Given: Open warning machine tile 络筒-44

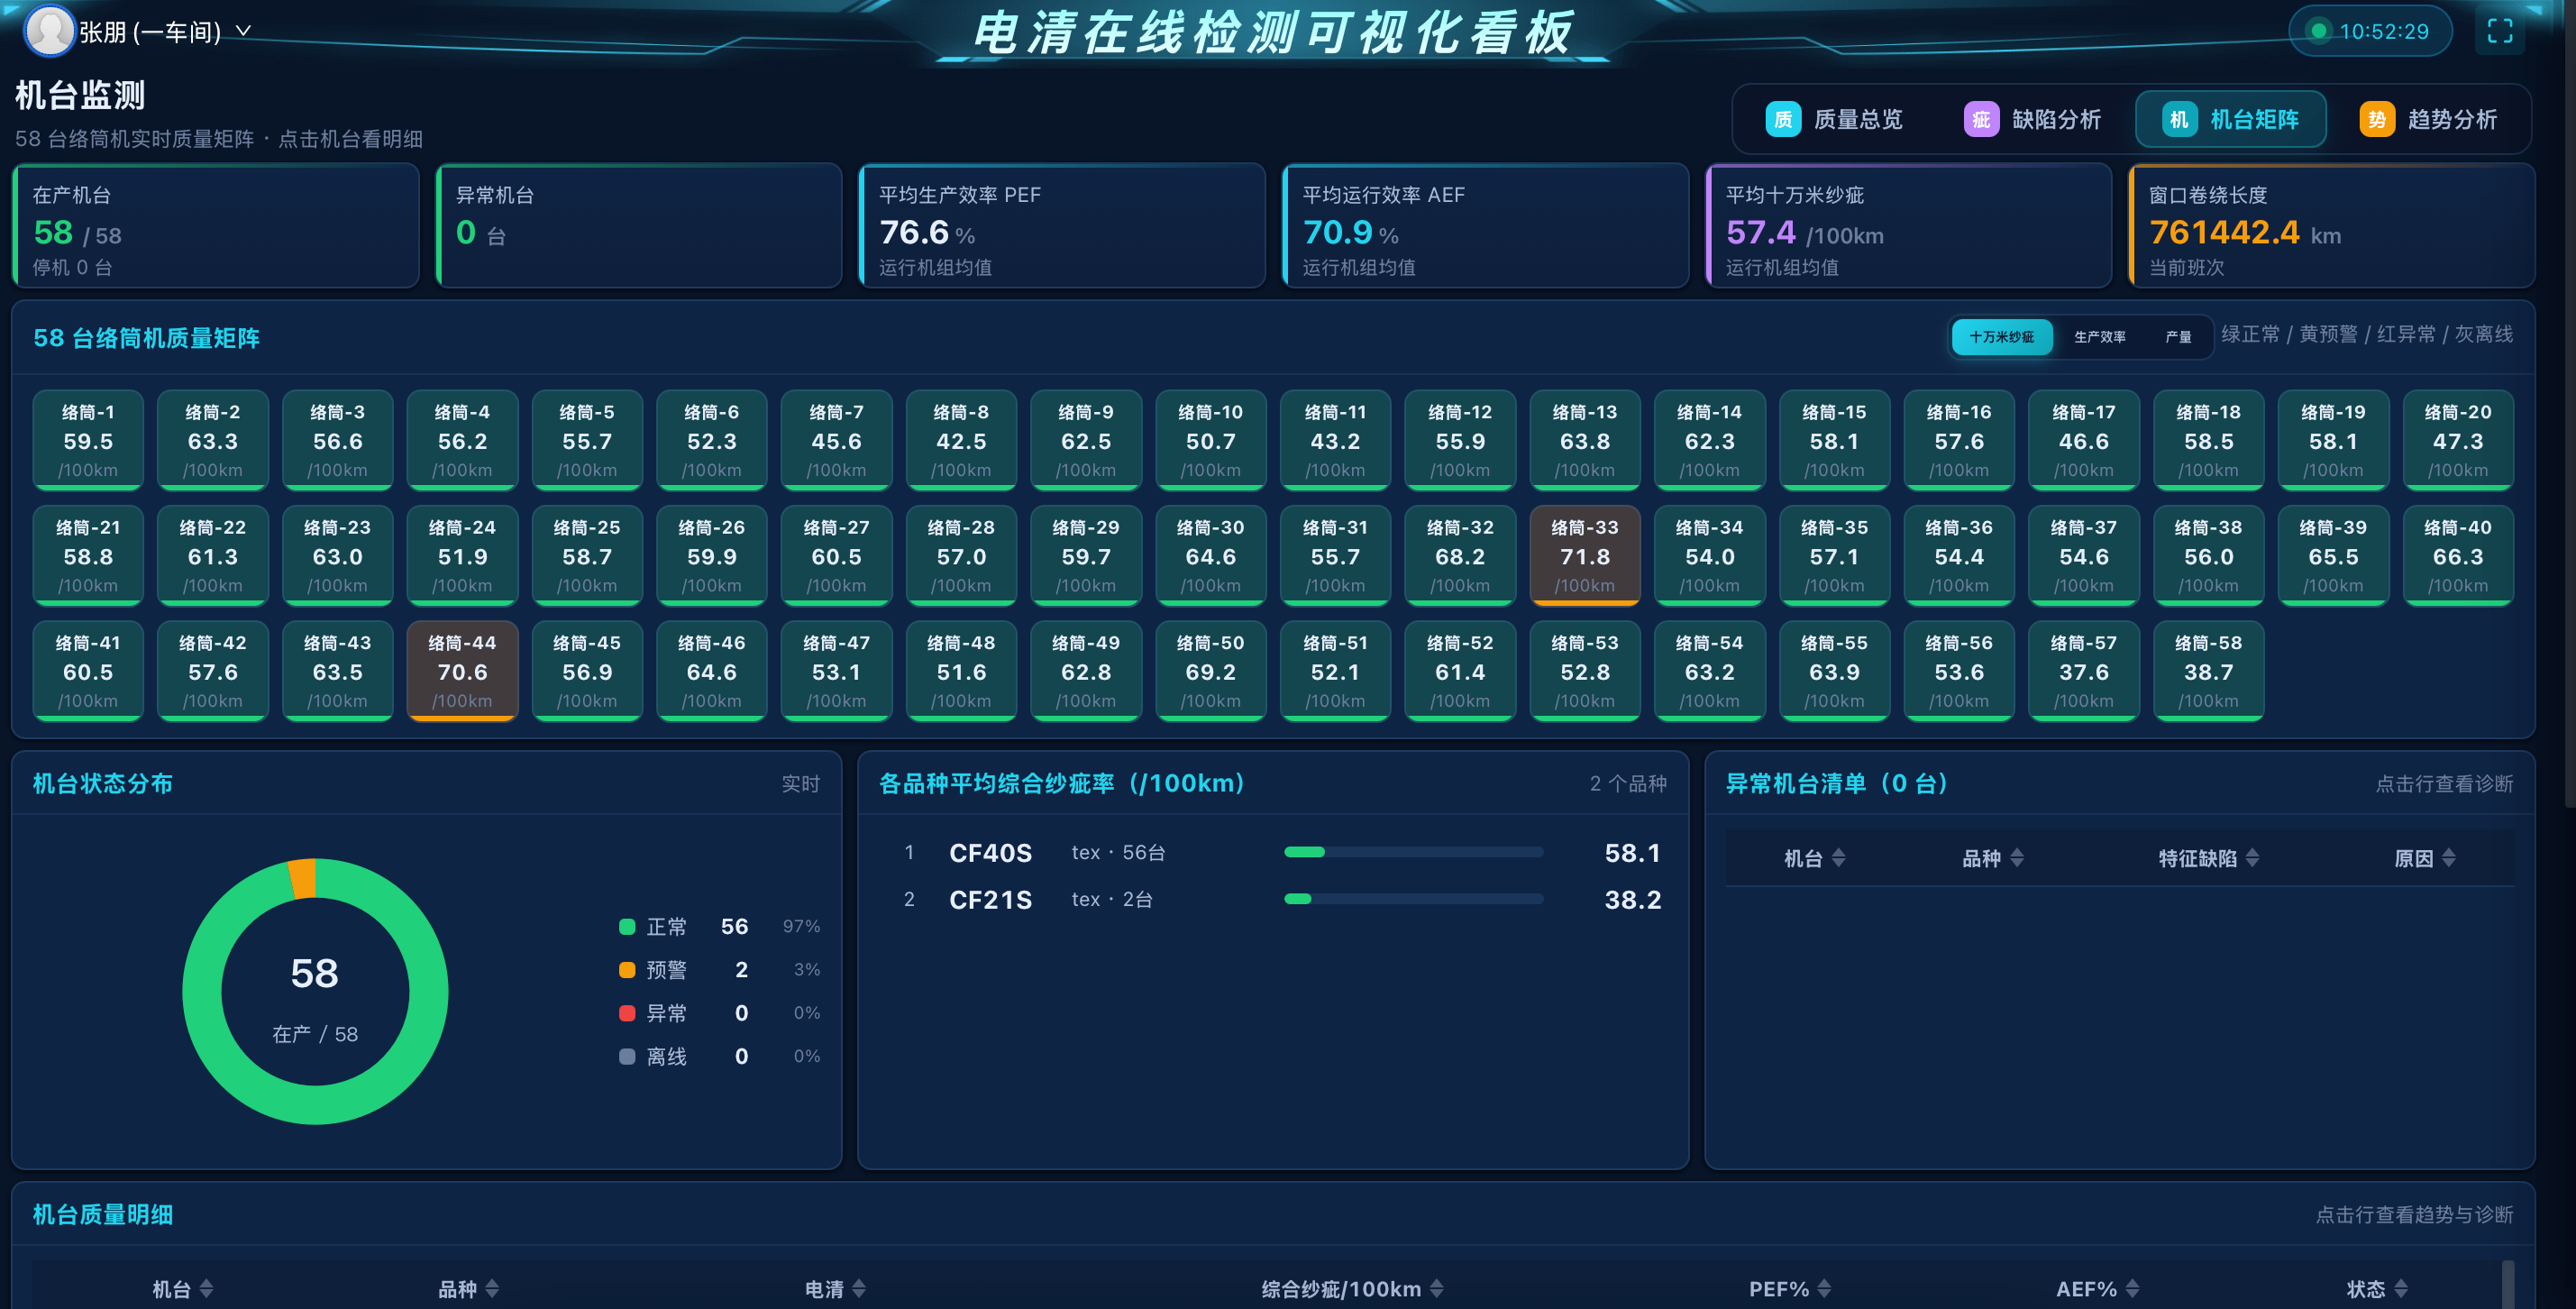Looking at the screenshot, I should click(462, 671).
